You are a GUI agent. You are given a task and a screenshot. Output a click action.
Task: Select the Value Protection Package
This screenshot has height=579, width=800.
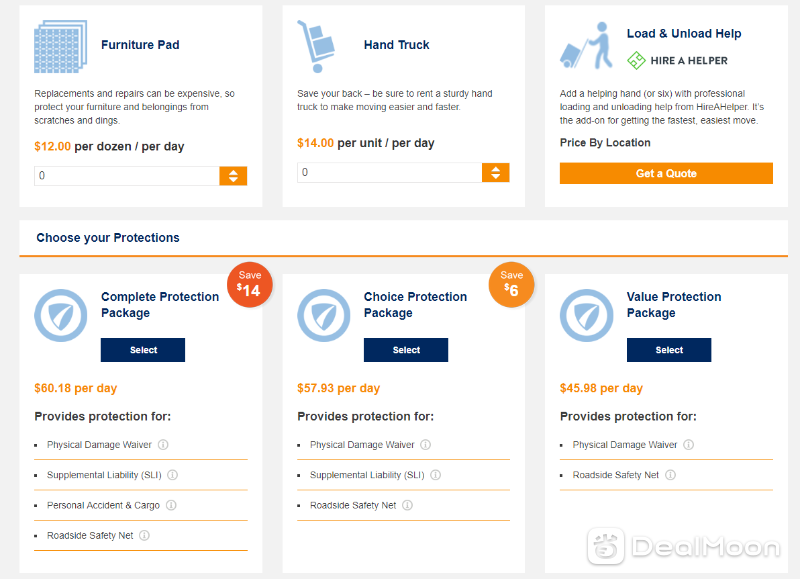click(x=669, y=350)
